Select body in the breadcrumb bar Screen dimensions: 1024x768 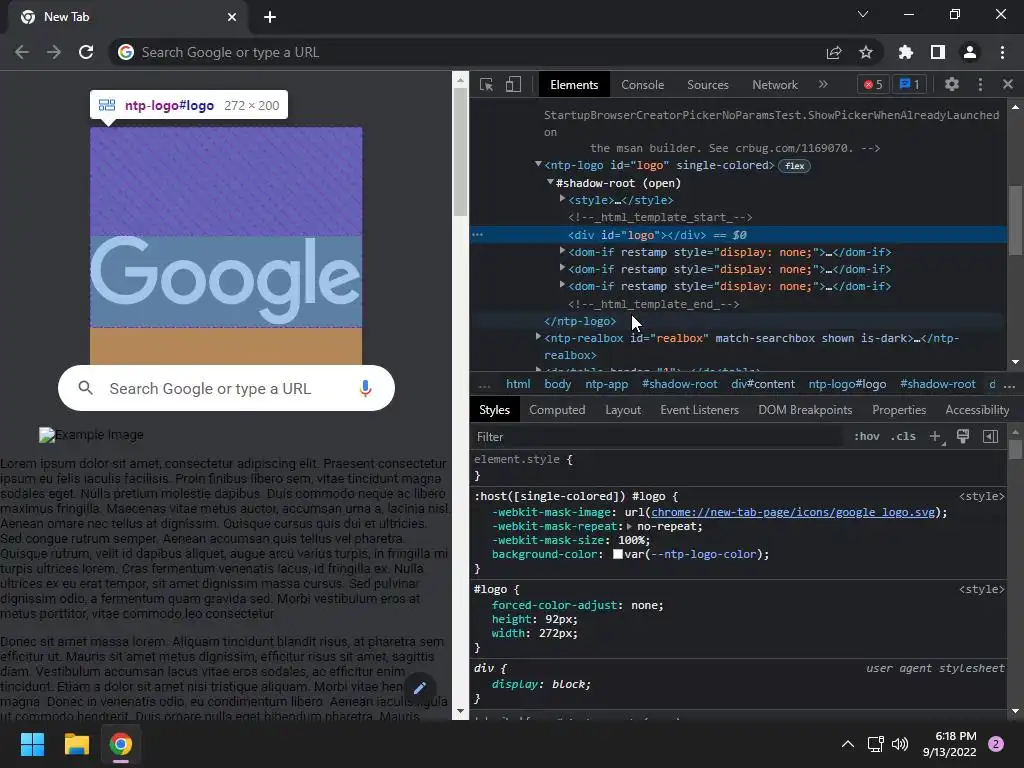[558, 384]
